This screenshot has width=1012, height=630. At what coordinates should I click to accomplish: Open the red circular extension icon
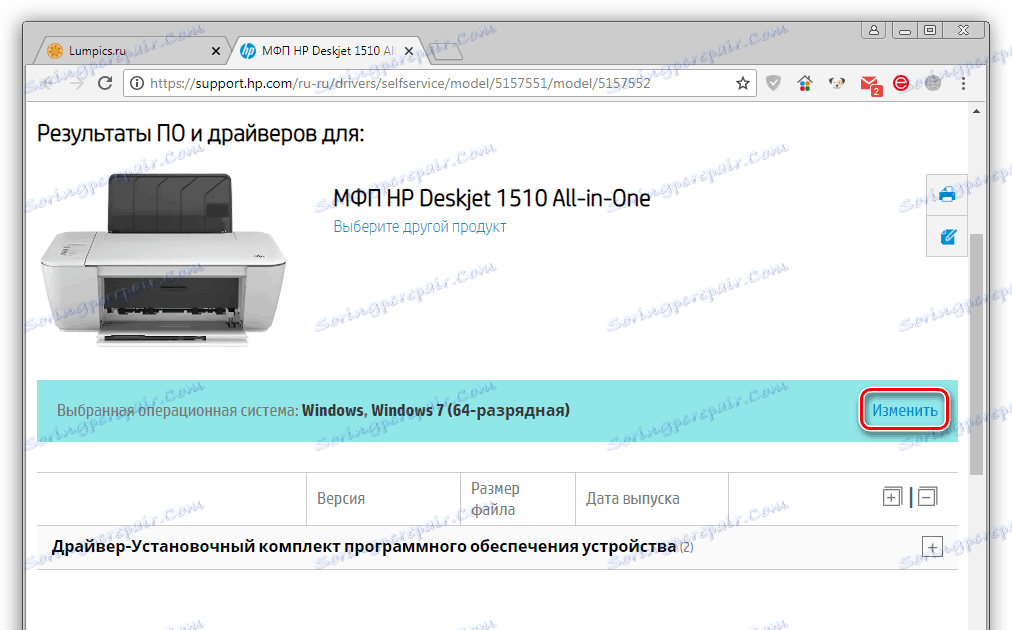point(901,83)
